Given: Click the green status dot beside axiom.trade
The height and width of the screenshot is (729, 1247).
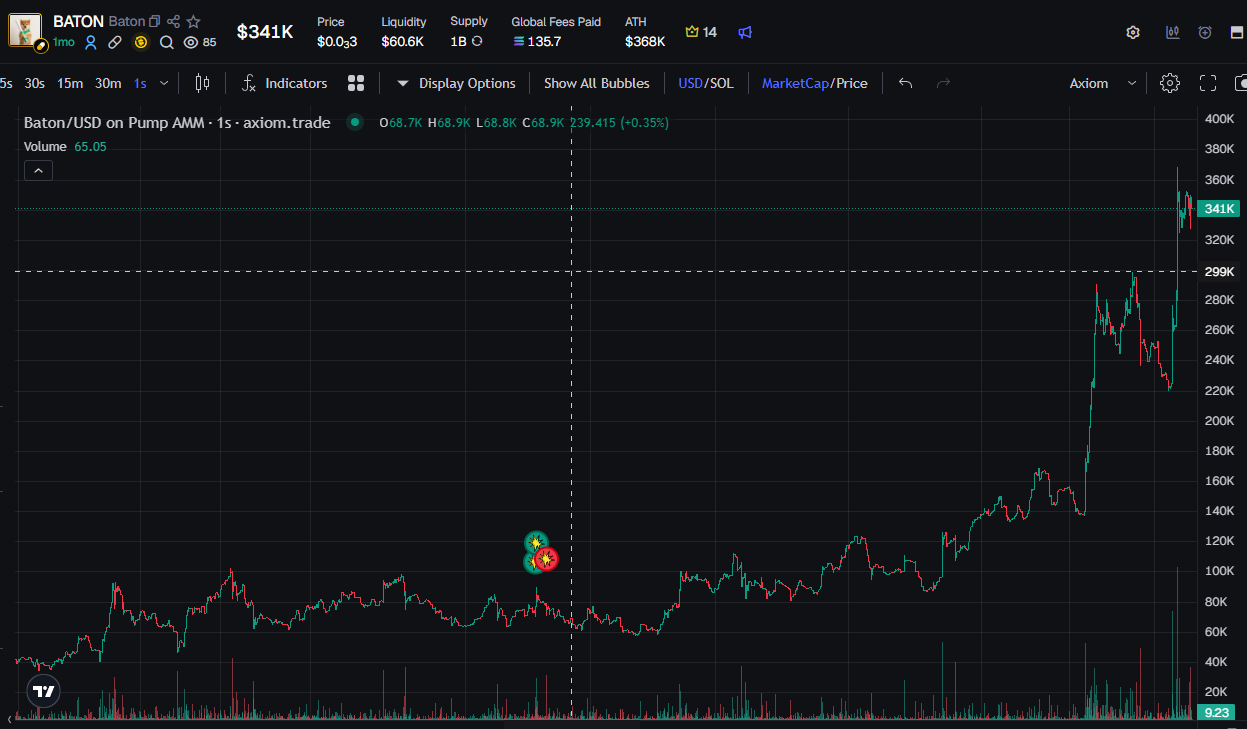Looking at the screenshot, I should (x=354, y=122).
